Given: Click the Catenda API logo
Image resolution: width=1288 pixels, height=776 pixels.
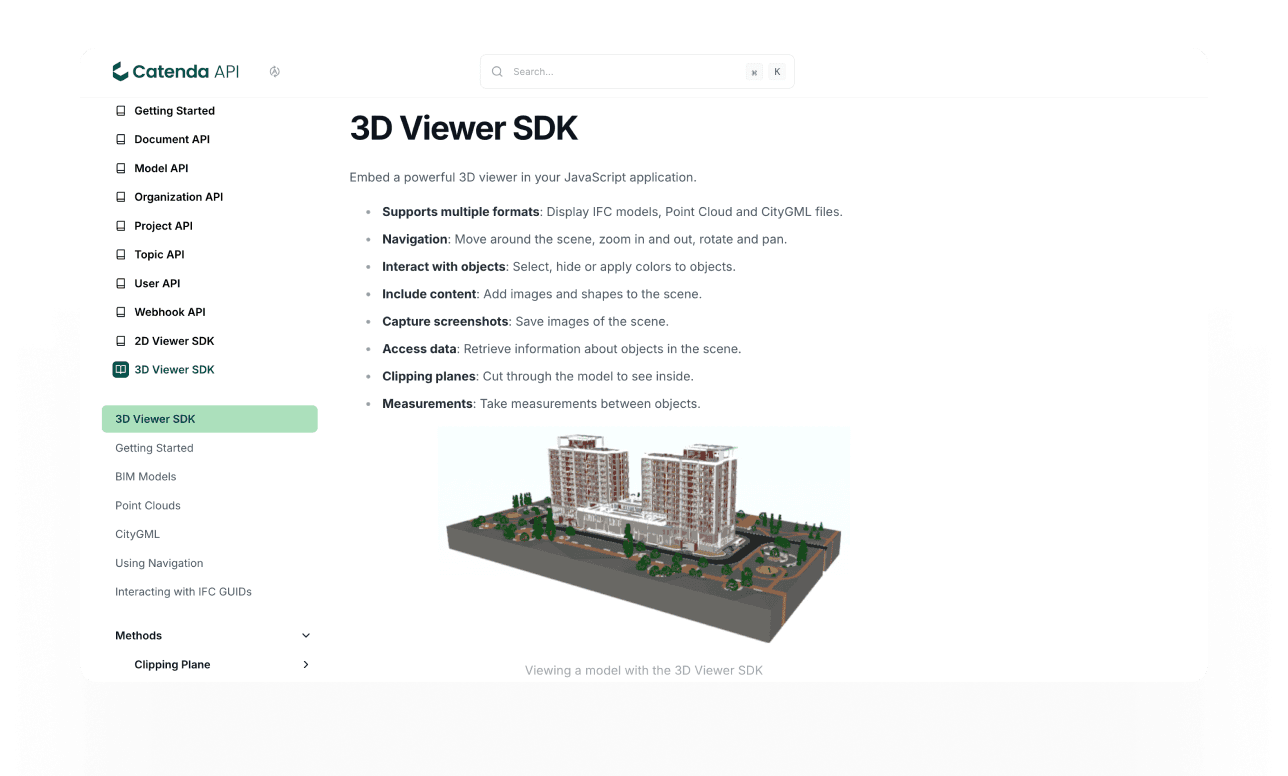Looking at the screenshot, I should tap(175, 71).
